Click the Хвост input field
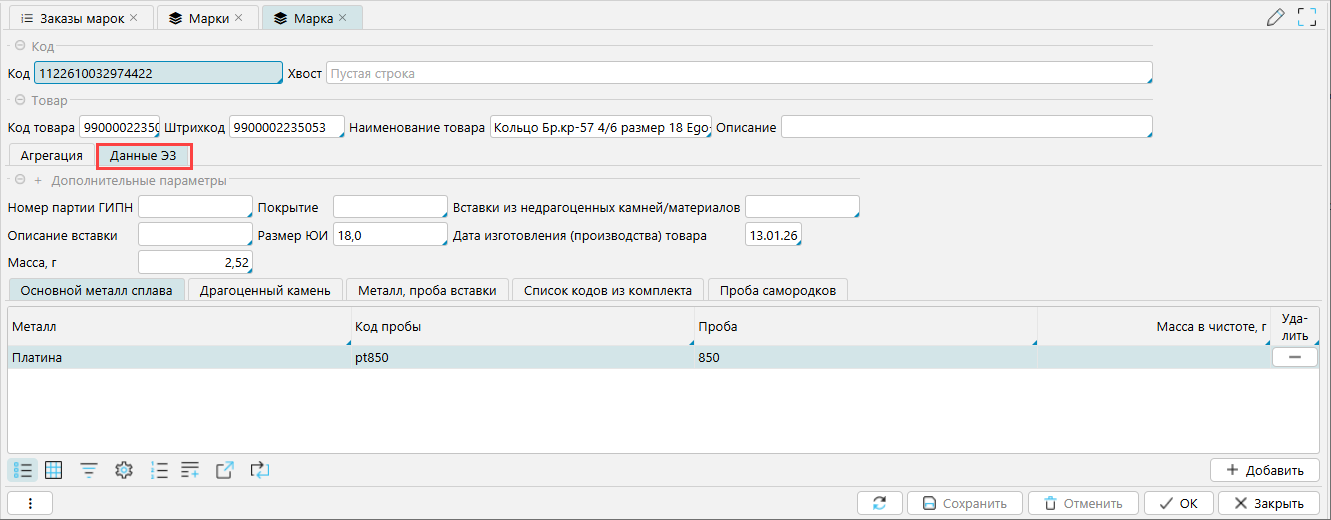The width and height of the screenshot is (1331, 520). click(x=738, y=73)
